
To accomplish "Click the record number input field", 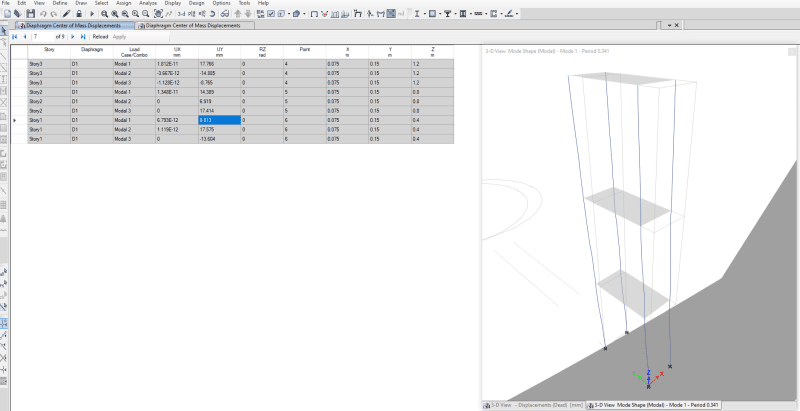I will point(43,37).
